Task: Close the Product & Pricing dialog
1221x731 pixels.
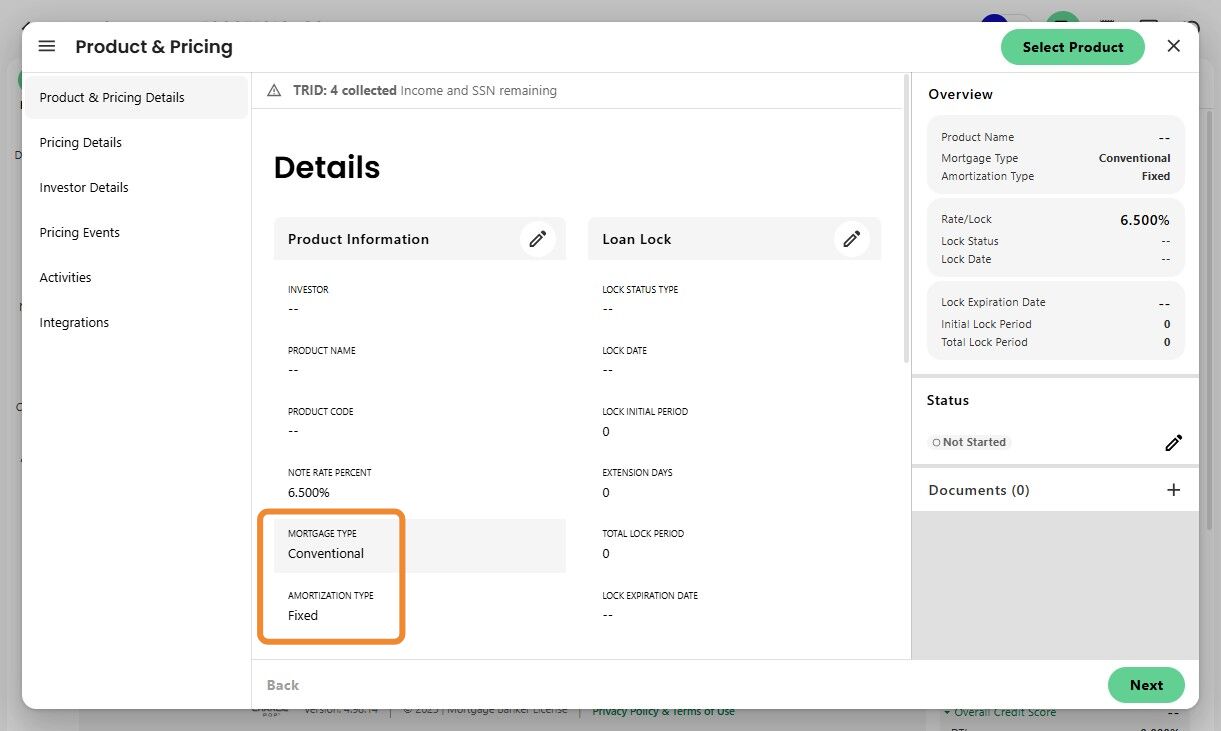Action: pos(1174,46)
